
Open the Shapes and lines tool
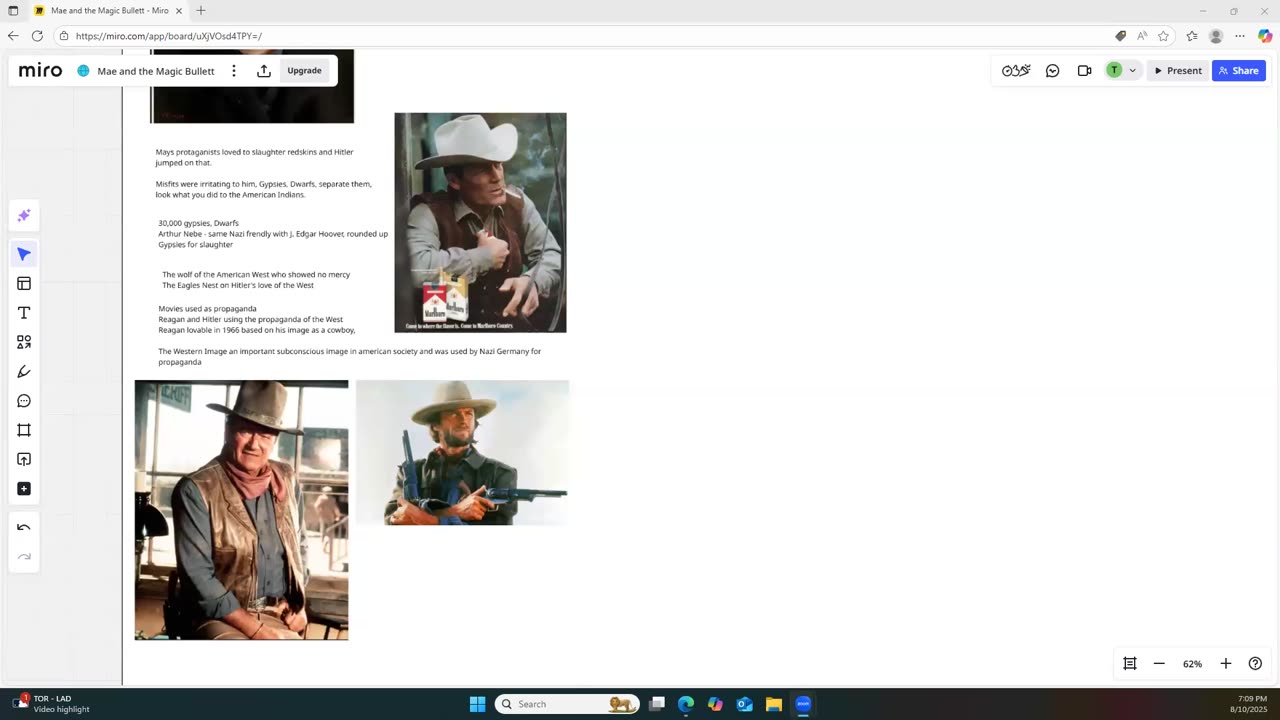click(24, 342)
